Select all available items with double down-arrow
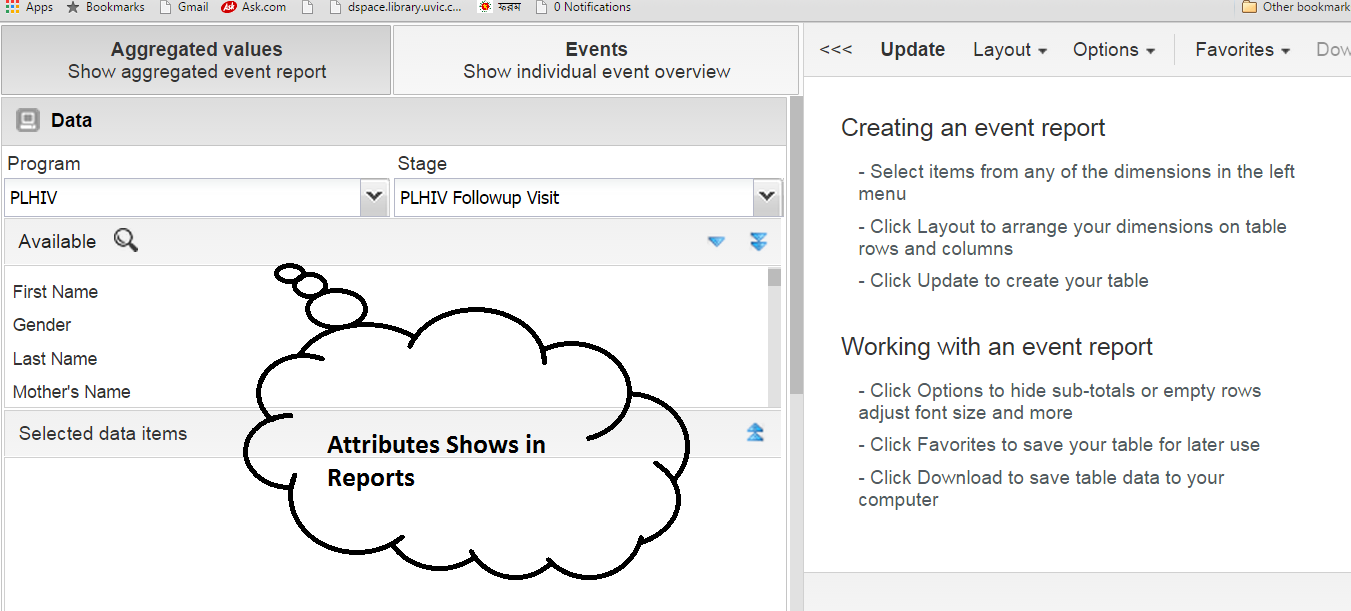Image resolution: width=1351 pixels, height=611 pixels. point(758,241)
